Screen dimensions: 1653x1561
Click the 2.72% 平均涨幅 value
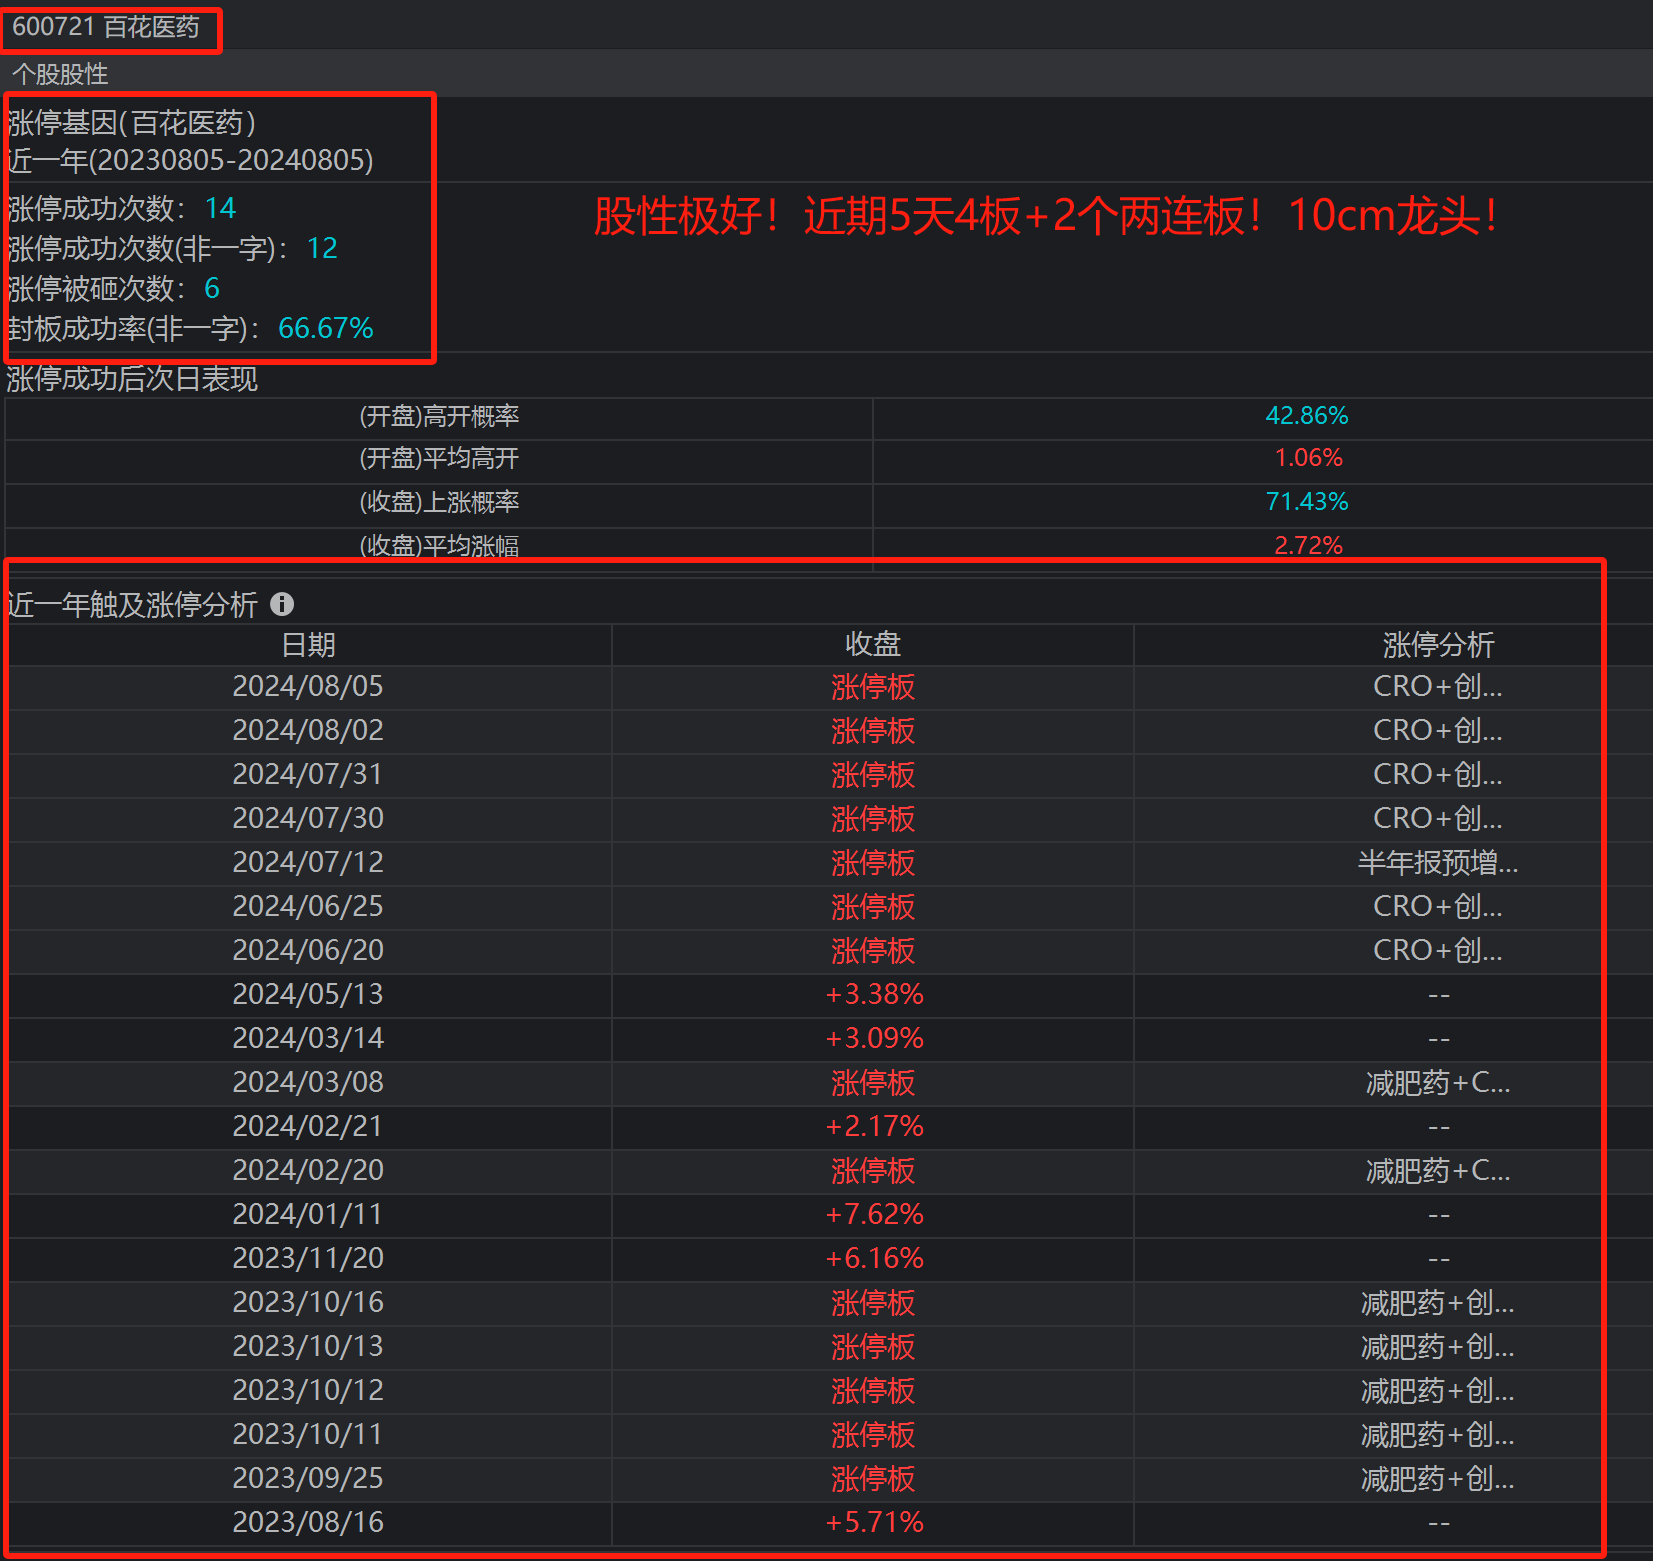tap(1308, 545)
